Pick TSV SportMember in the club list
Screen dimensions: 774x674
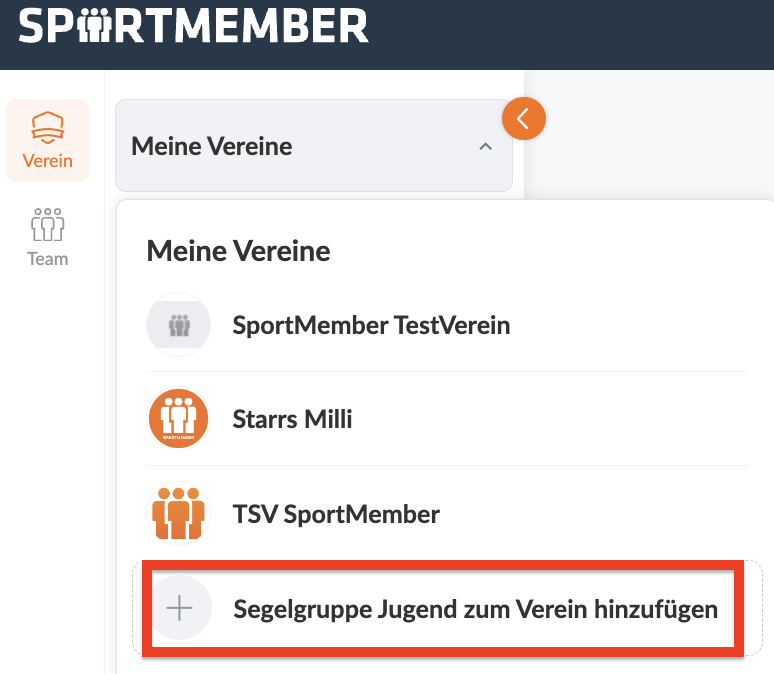point(336,515)
